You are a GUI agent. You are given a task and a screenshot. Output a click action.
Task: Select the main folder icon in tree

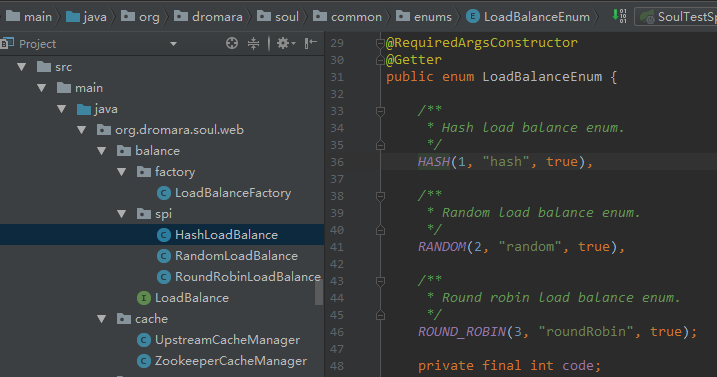[64, 88]
